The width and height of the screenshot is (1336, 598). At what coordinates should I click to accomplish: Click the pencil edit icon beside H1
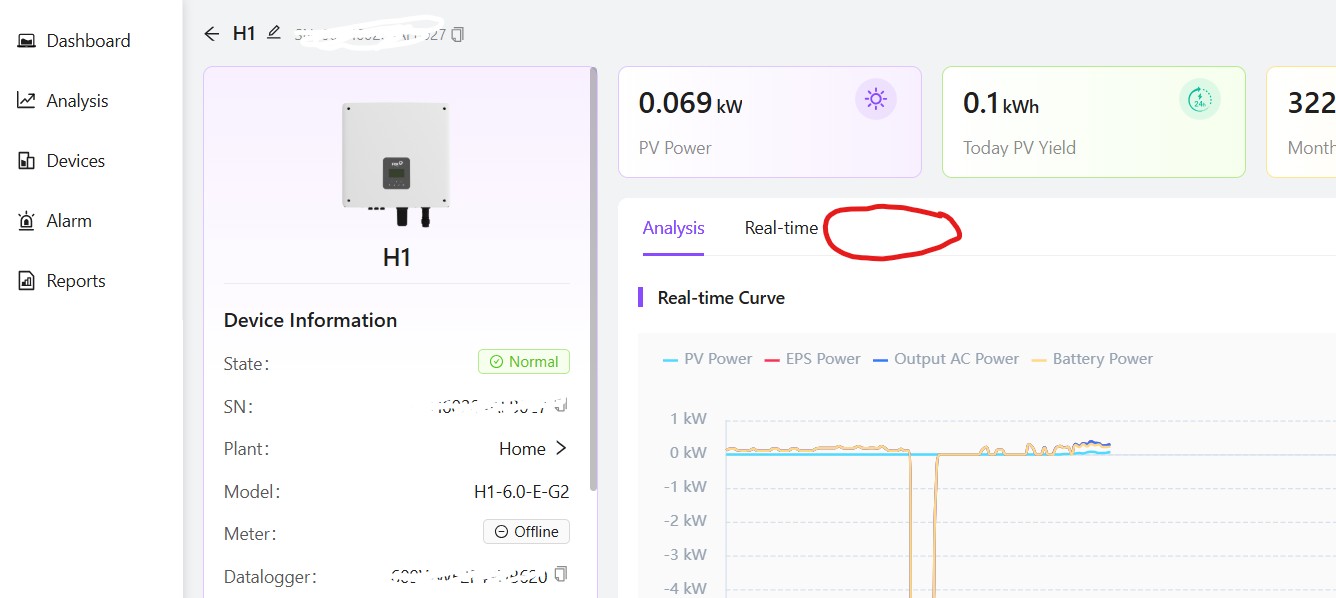click(274, 33)
